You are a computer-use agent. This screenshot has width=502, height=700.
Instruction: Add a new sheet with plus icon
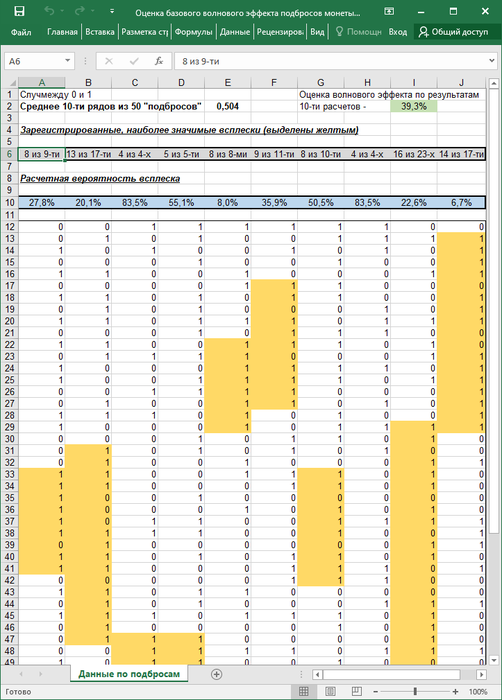click(x=217, y=674)
